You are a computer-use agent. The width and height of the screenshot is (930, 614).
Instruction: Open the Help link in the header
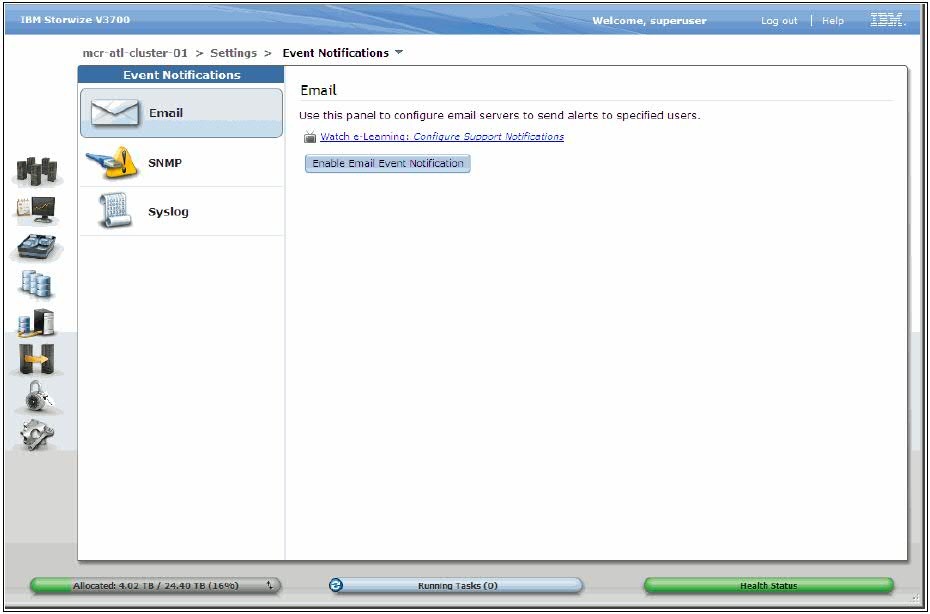point(833,20)
